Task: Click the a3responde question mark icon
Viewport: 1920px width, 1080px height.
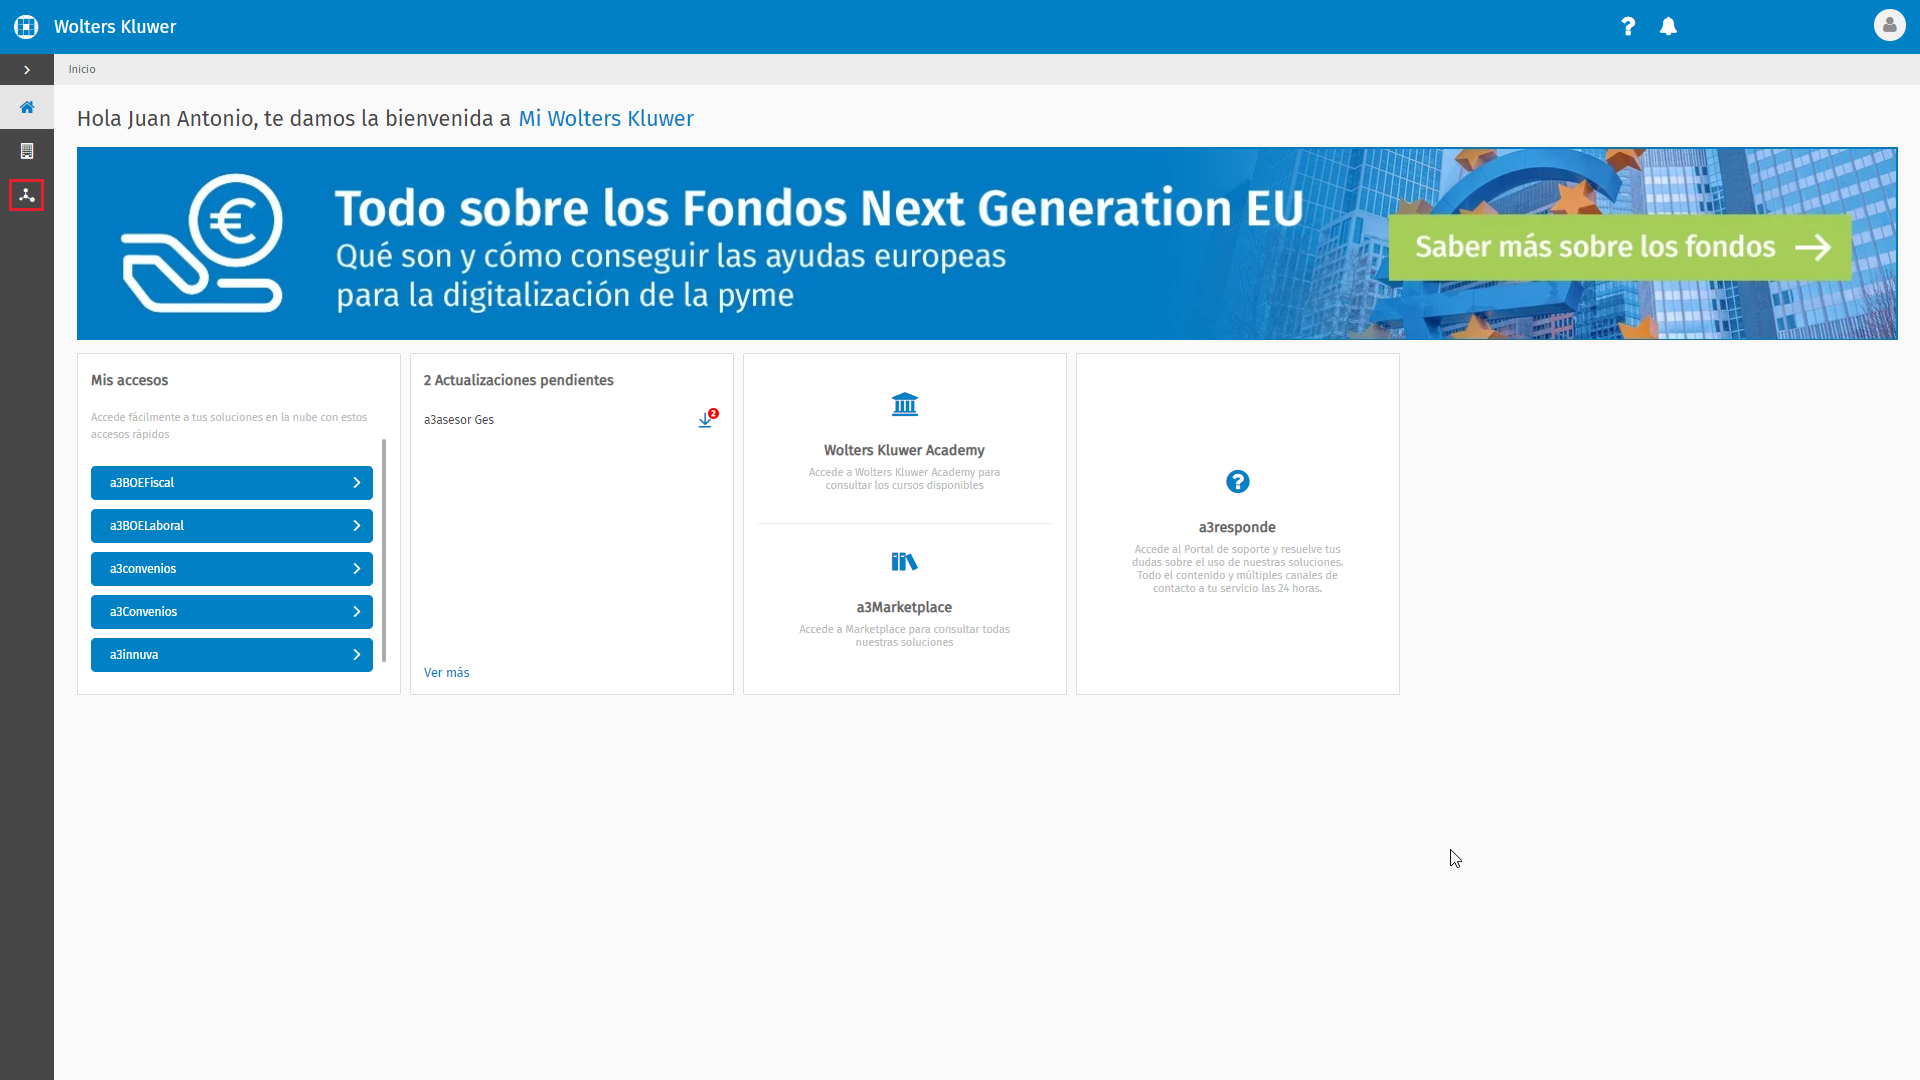Action: (x=1237, y=481)
